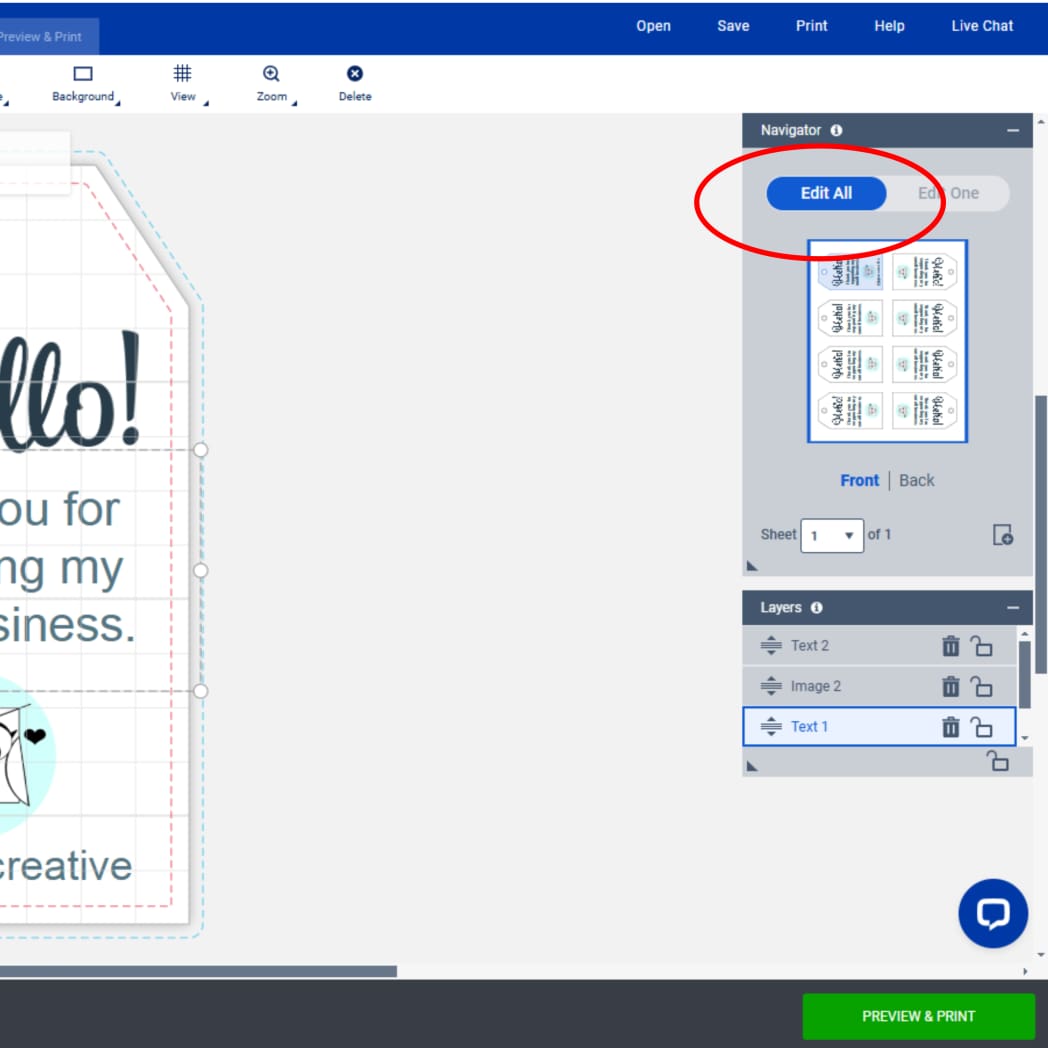Click the Navigator info icon
This screenshot has height=1048, width=1048.
click(836, 130)
